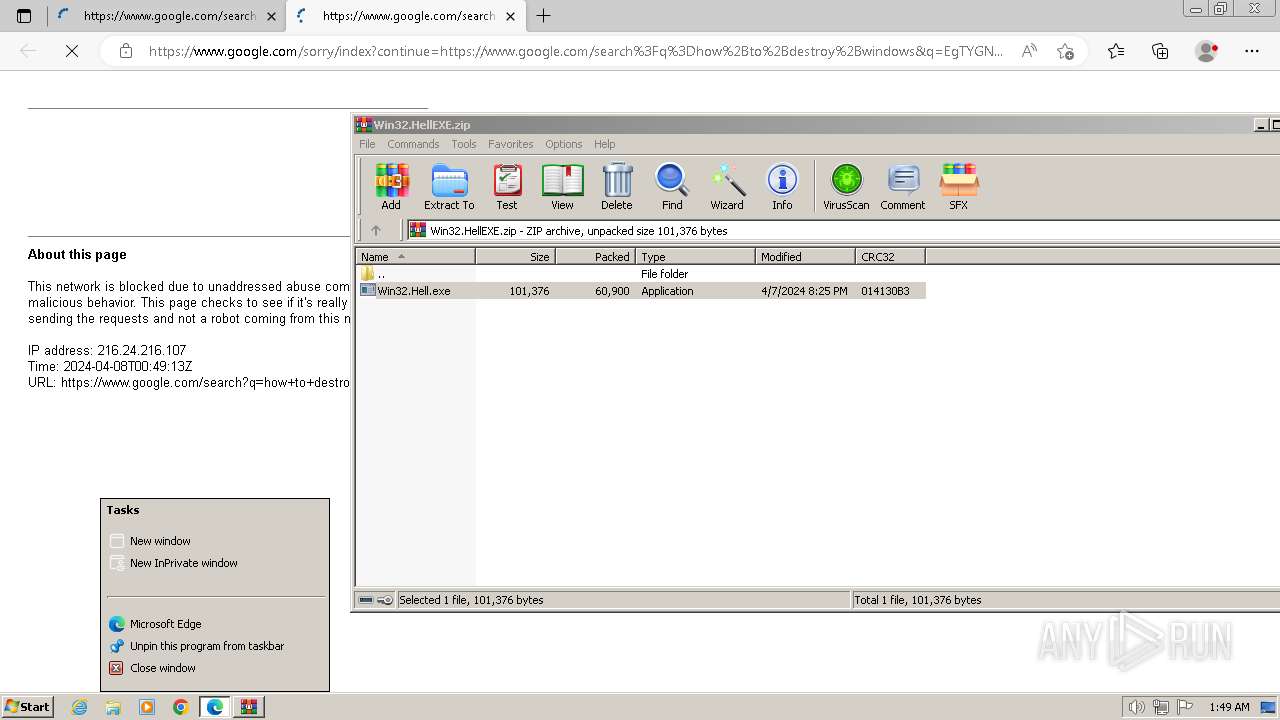Click the system clock 1:49 AM
The height and width of the screenshot is (720, 1280).
point(1229,707)
